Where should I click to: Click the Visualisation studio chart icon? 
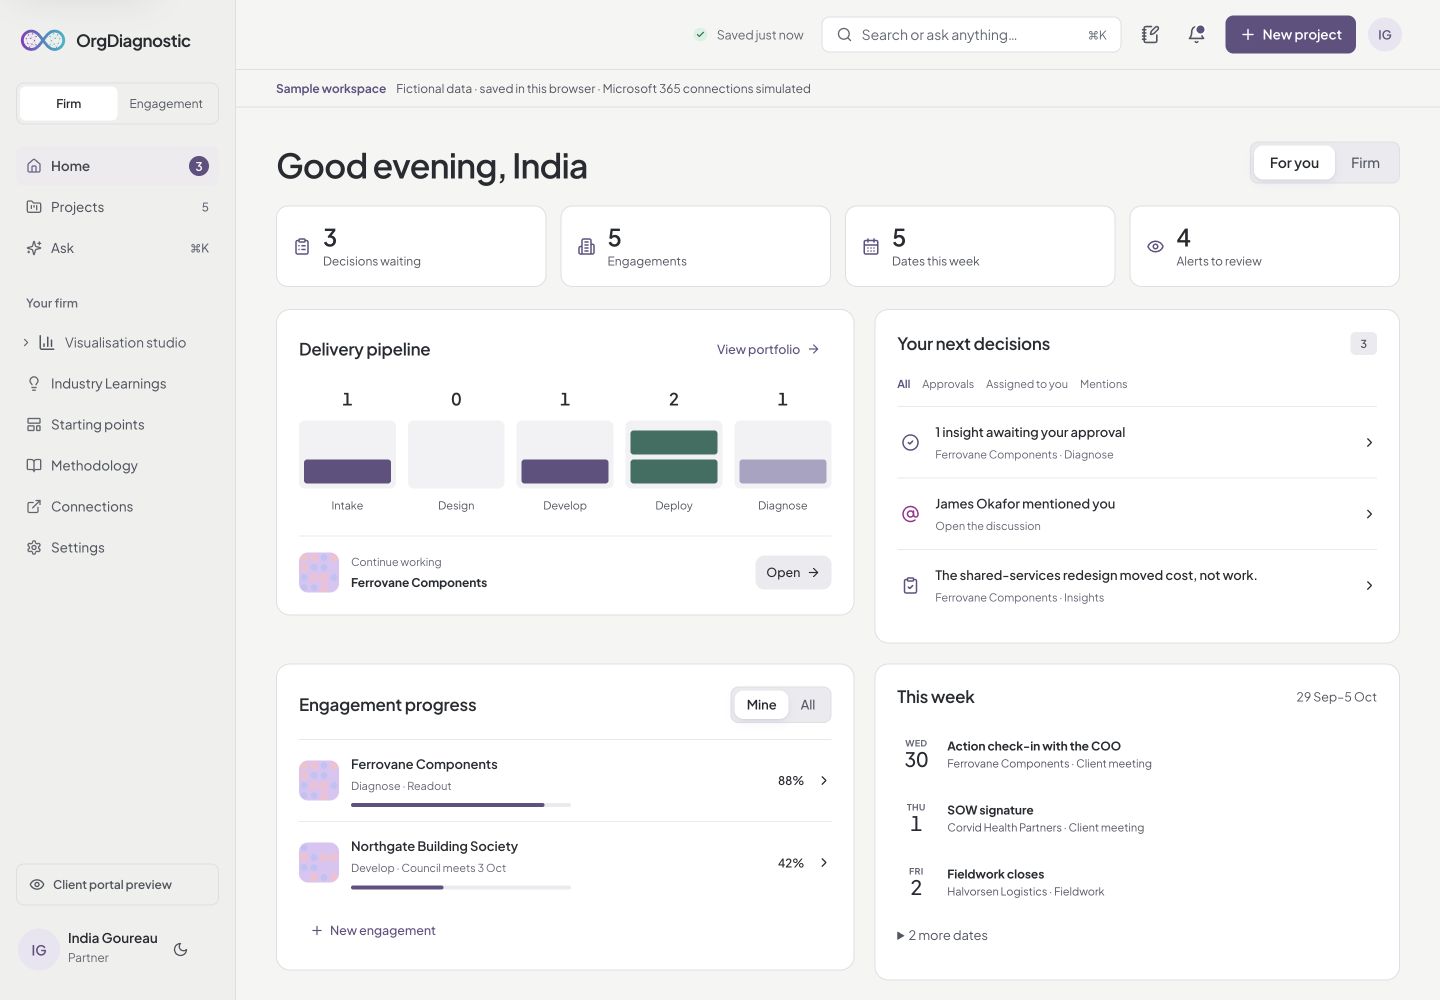46,342
